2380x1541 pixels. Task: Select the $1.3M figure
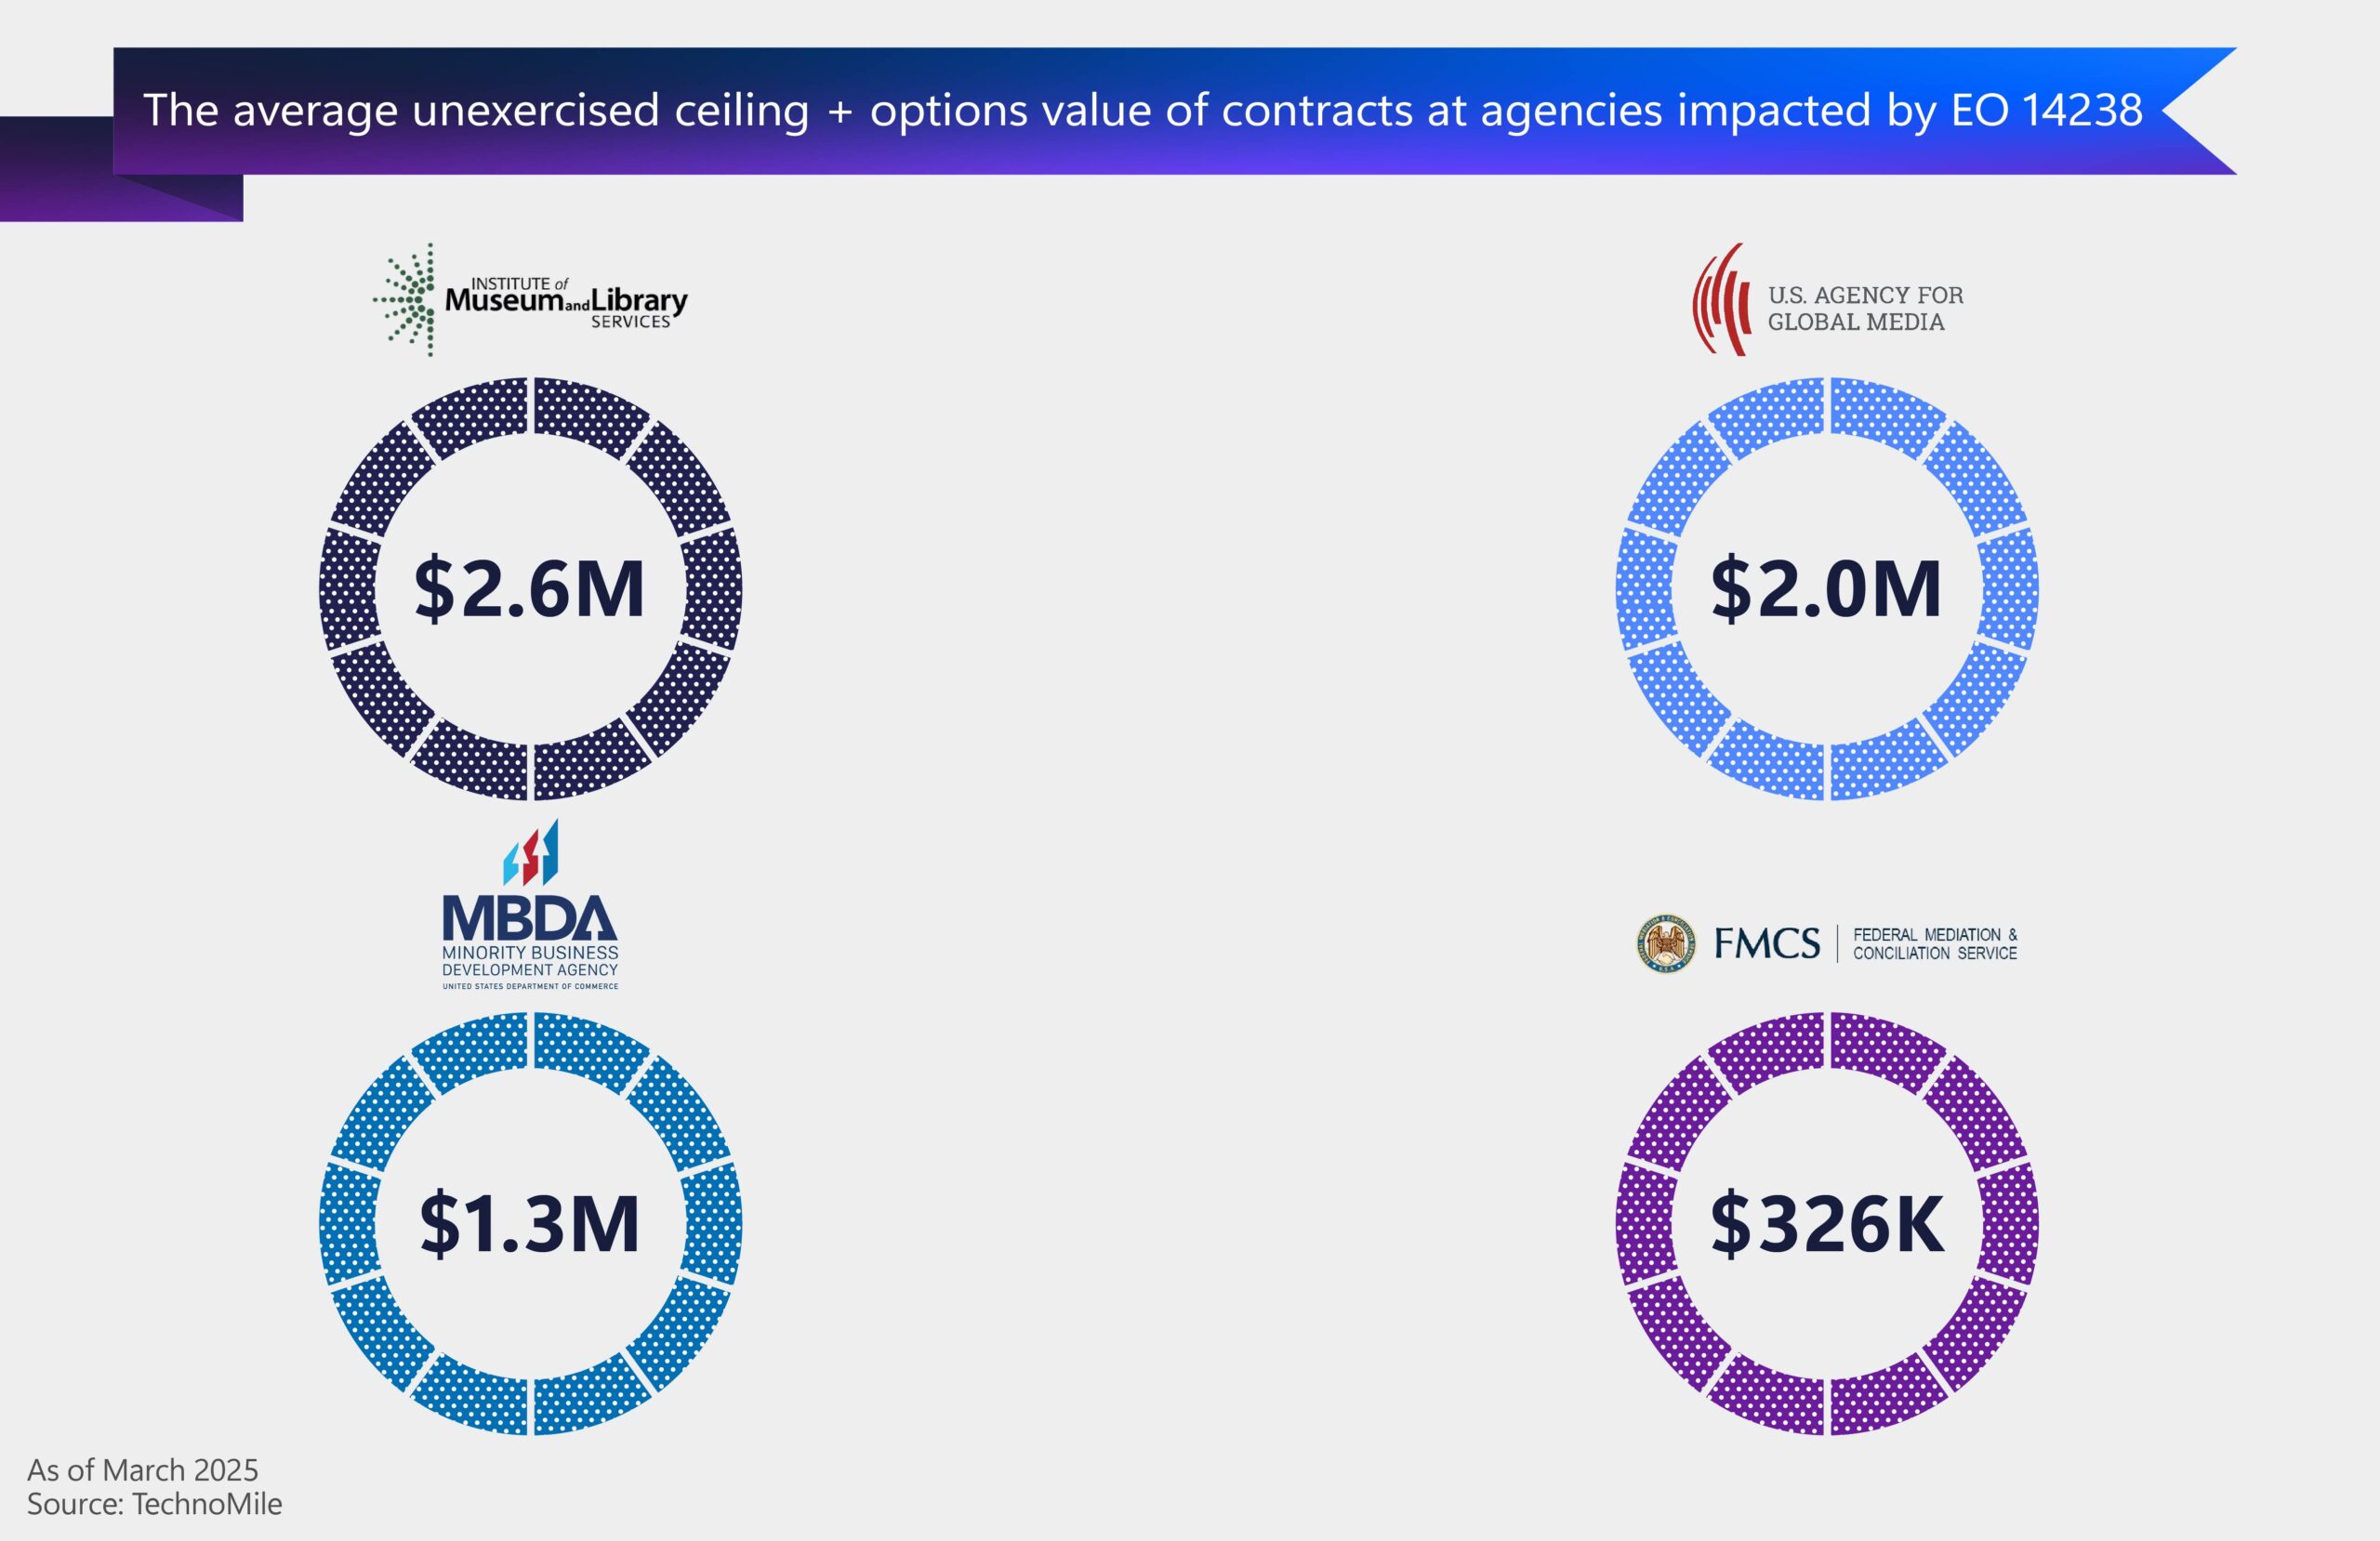530,1224
